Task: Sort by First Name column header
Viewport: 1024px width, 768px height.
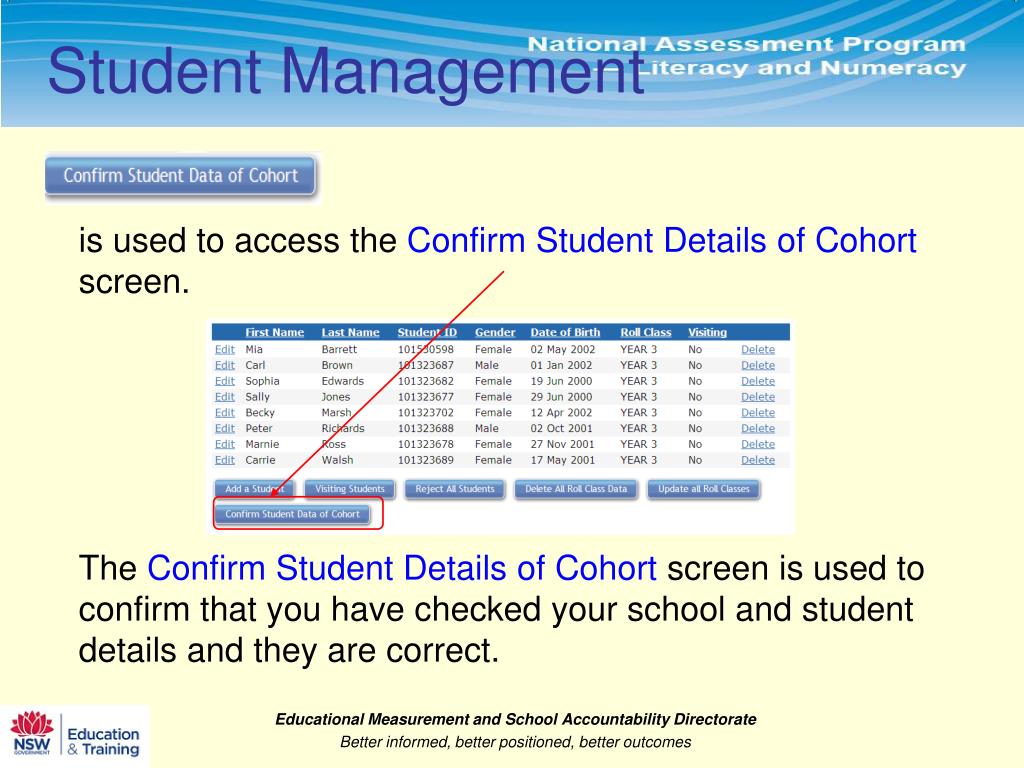Action: pyautogui.click(x=274, y=332)
